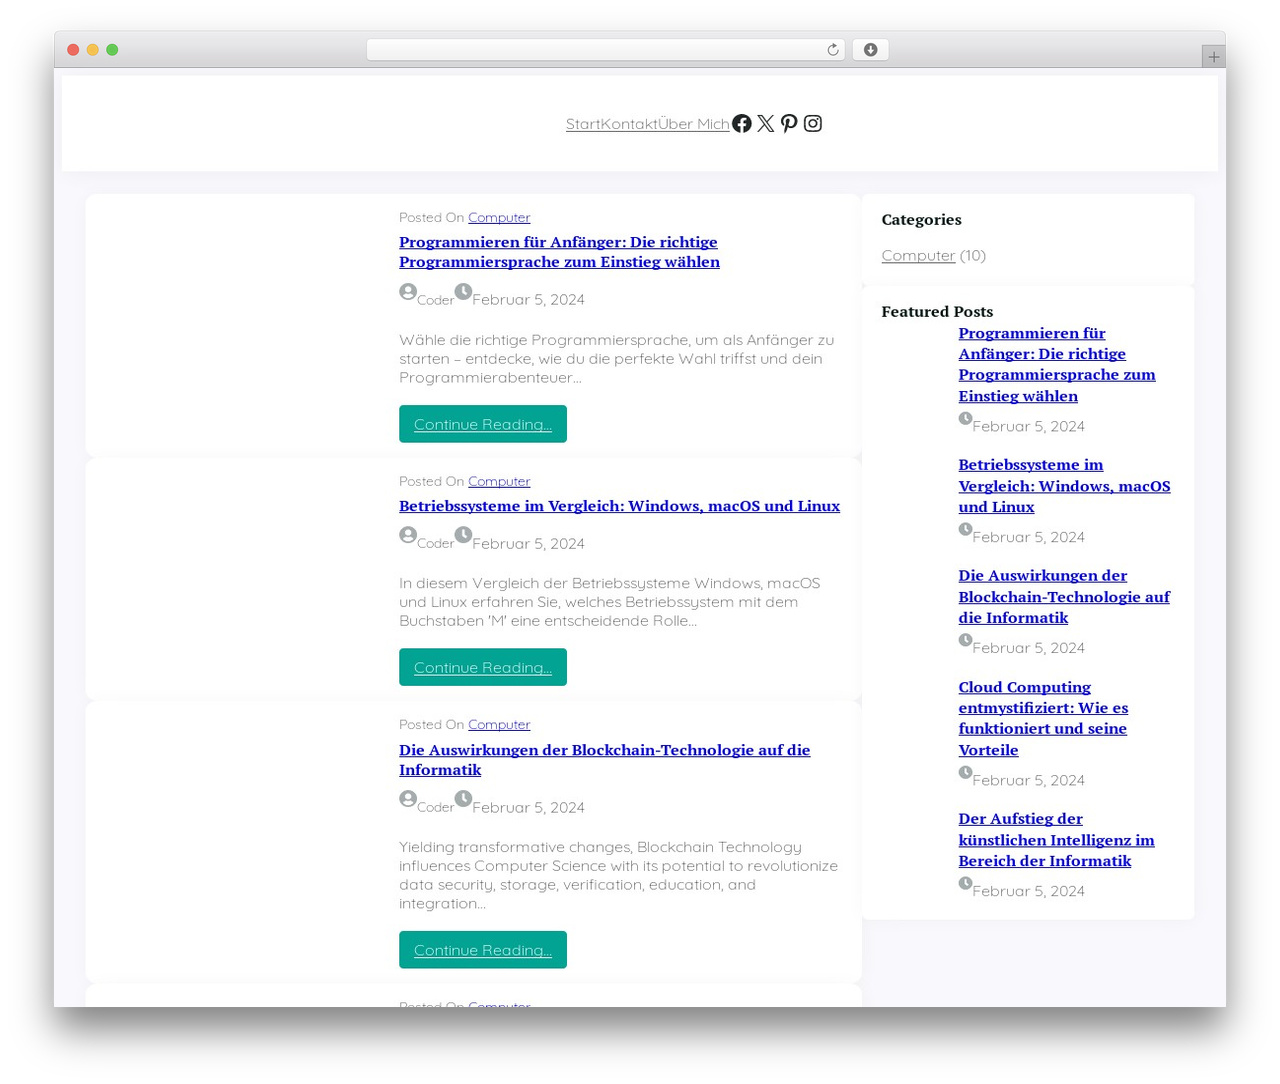1280x1084 pixels.
Task: Click Computer category link above Blockchain post
Action: 499,724
